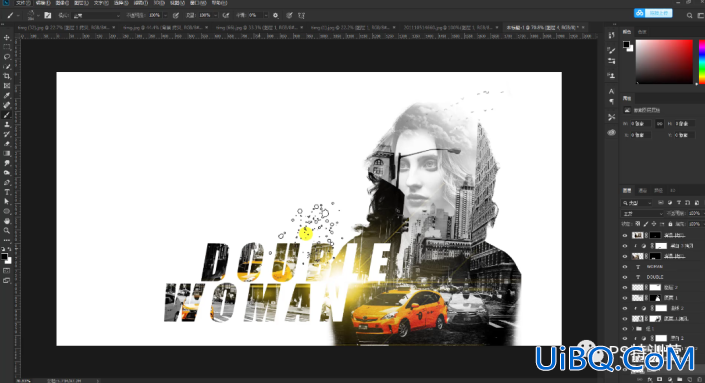The image size is (705, 383).
Task: Open the flow percentage dropdown arrow
Action: click(x=215, y=15)
